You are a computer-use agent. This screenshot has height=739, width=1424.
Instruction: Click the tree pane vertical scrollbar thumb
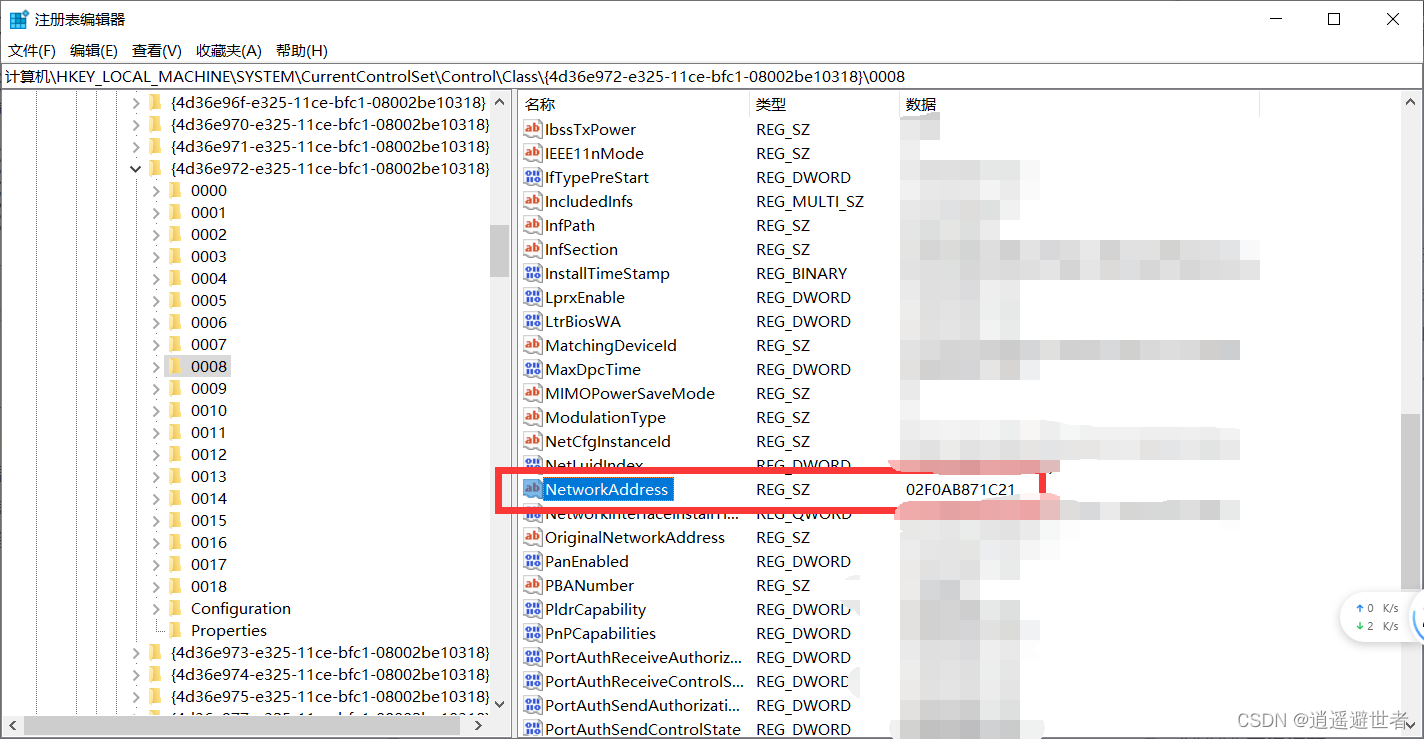click(499, 251)
